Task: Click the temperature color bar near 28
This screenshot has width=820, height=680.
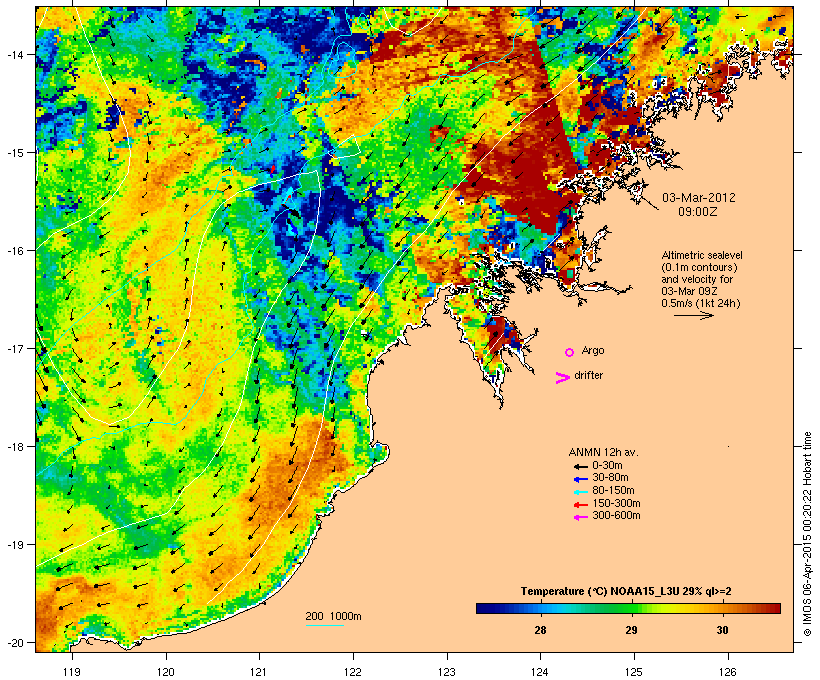Action: (x=540, y=608)
